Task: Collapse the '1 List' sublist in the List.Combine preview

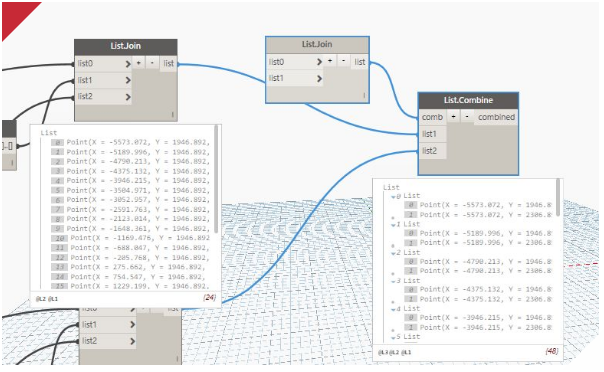Action: tap(394, 225)
